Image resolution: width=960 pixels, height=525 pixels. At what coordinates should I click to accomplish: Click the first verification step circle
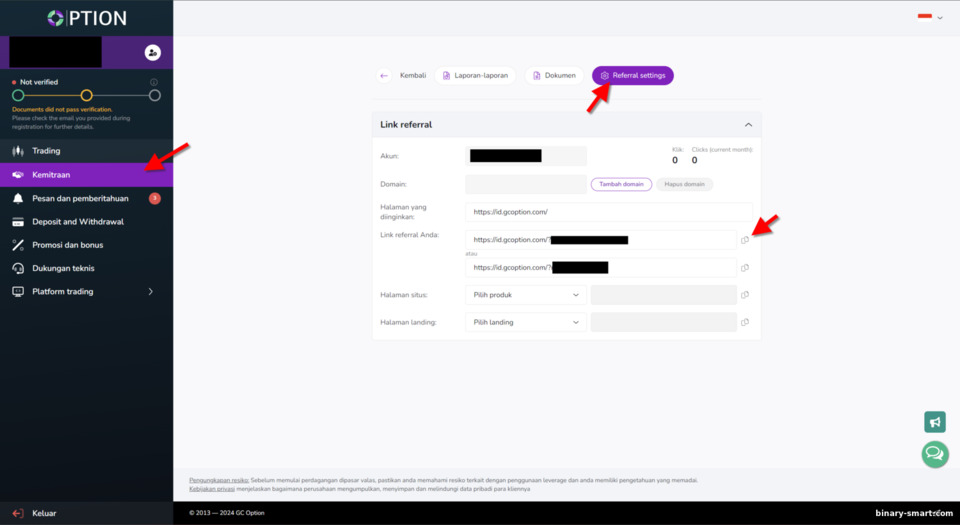(x=18, y=95)
